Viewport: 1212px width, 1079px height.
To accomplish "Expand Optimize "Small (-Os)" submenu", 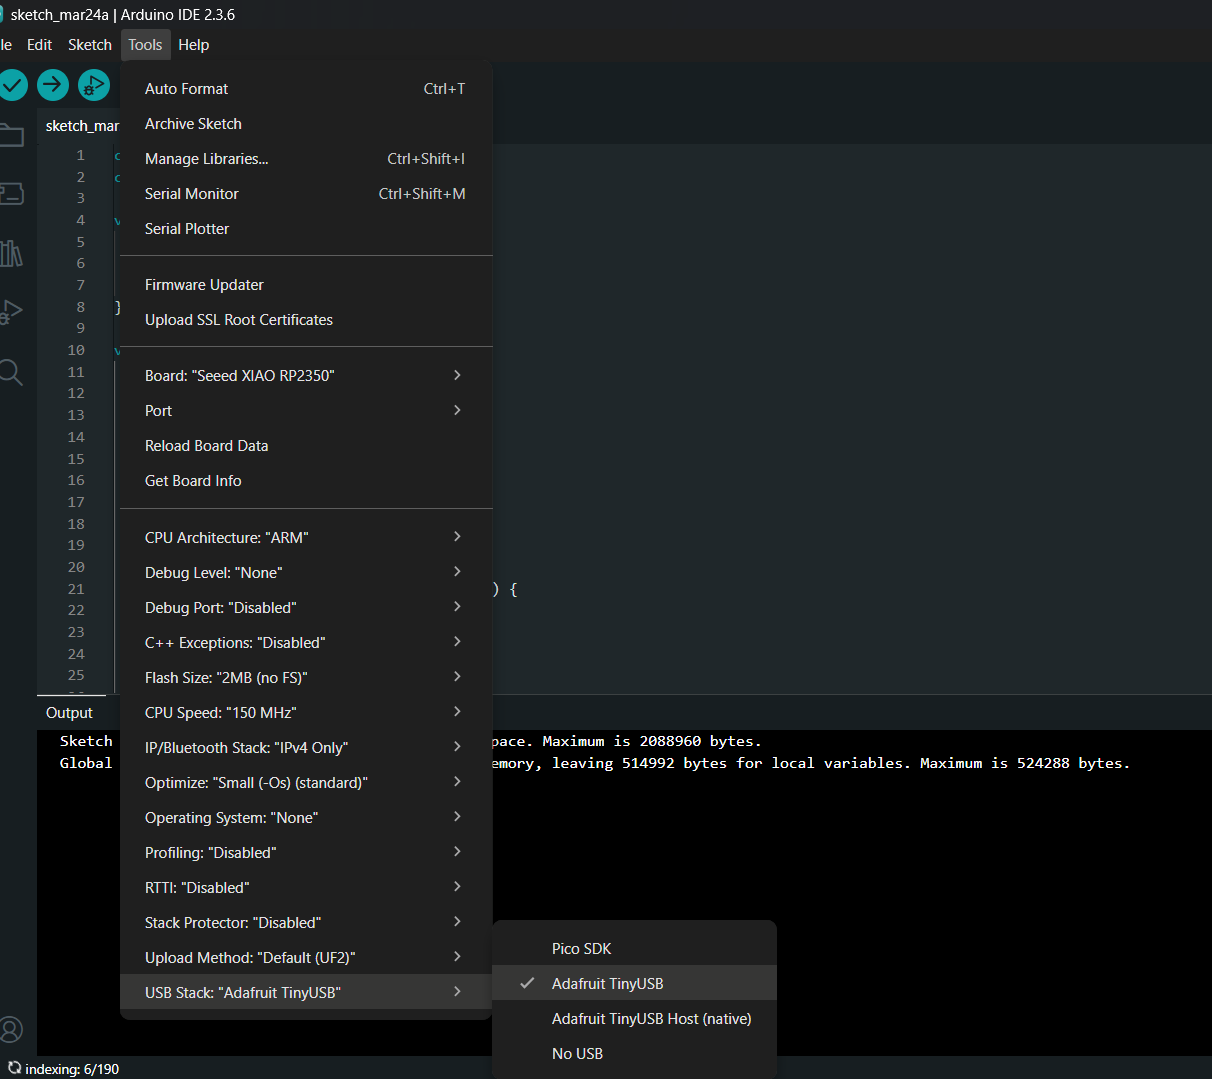I will 305,782.
